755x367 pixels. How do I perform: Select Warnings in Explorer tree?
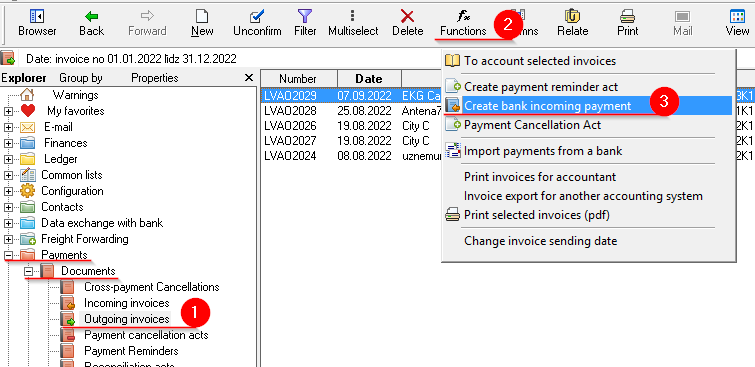(x=76, y=95)
